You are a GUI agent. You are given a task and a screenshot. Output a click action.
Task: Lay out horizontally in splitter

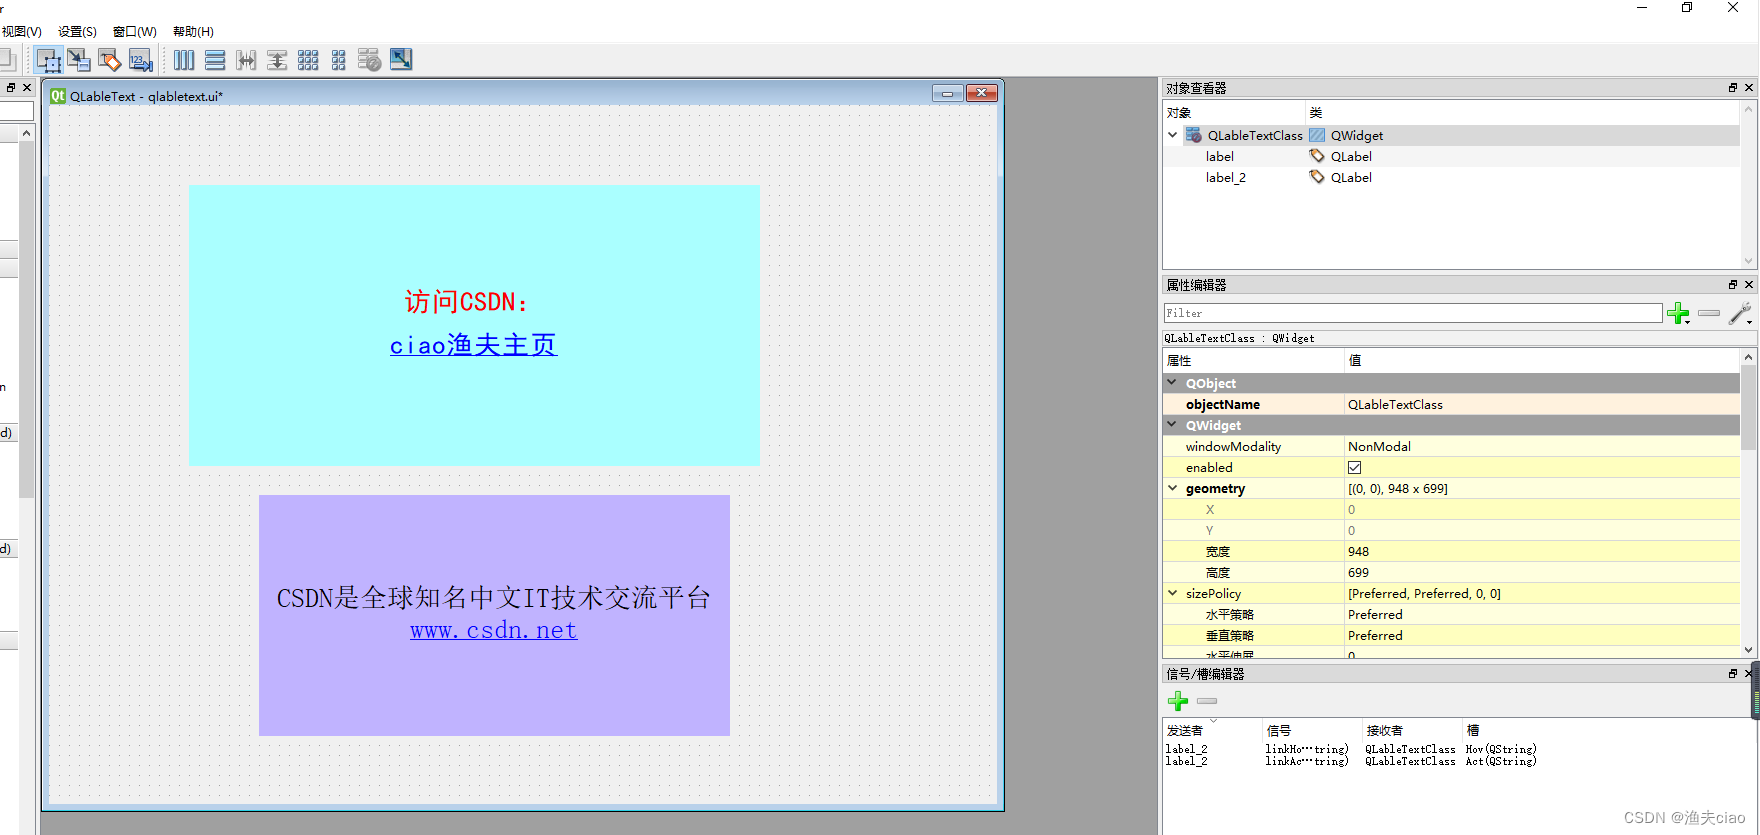point(246,60)
